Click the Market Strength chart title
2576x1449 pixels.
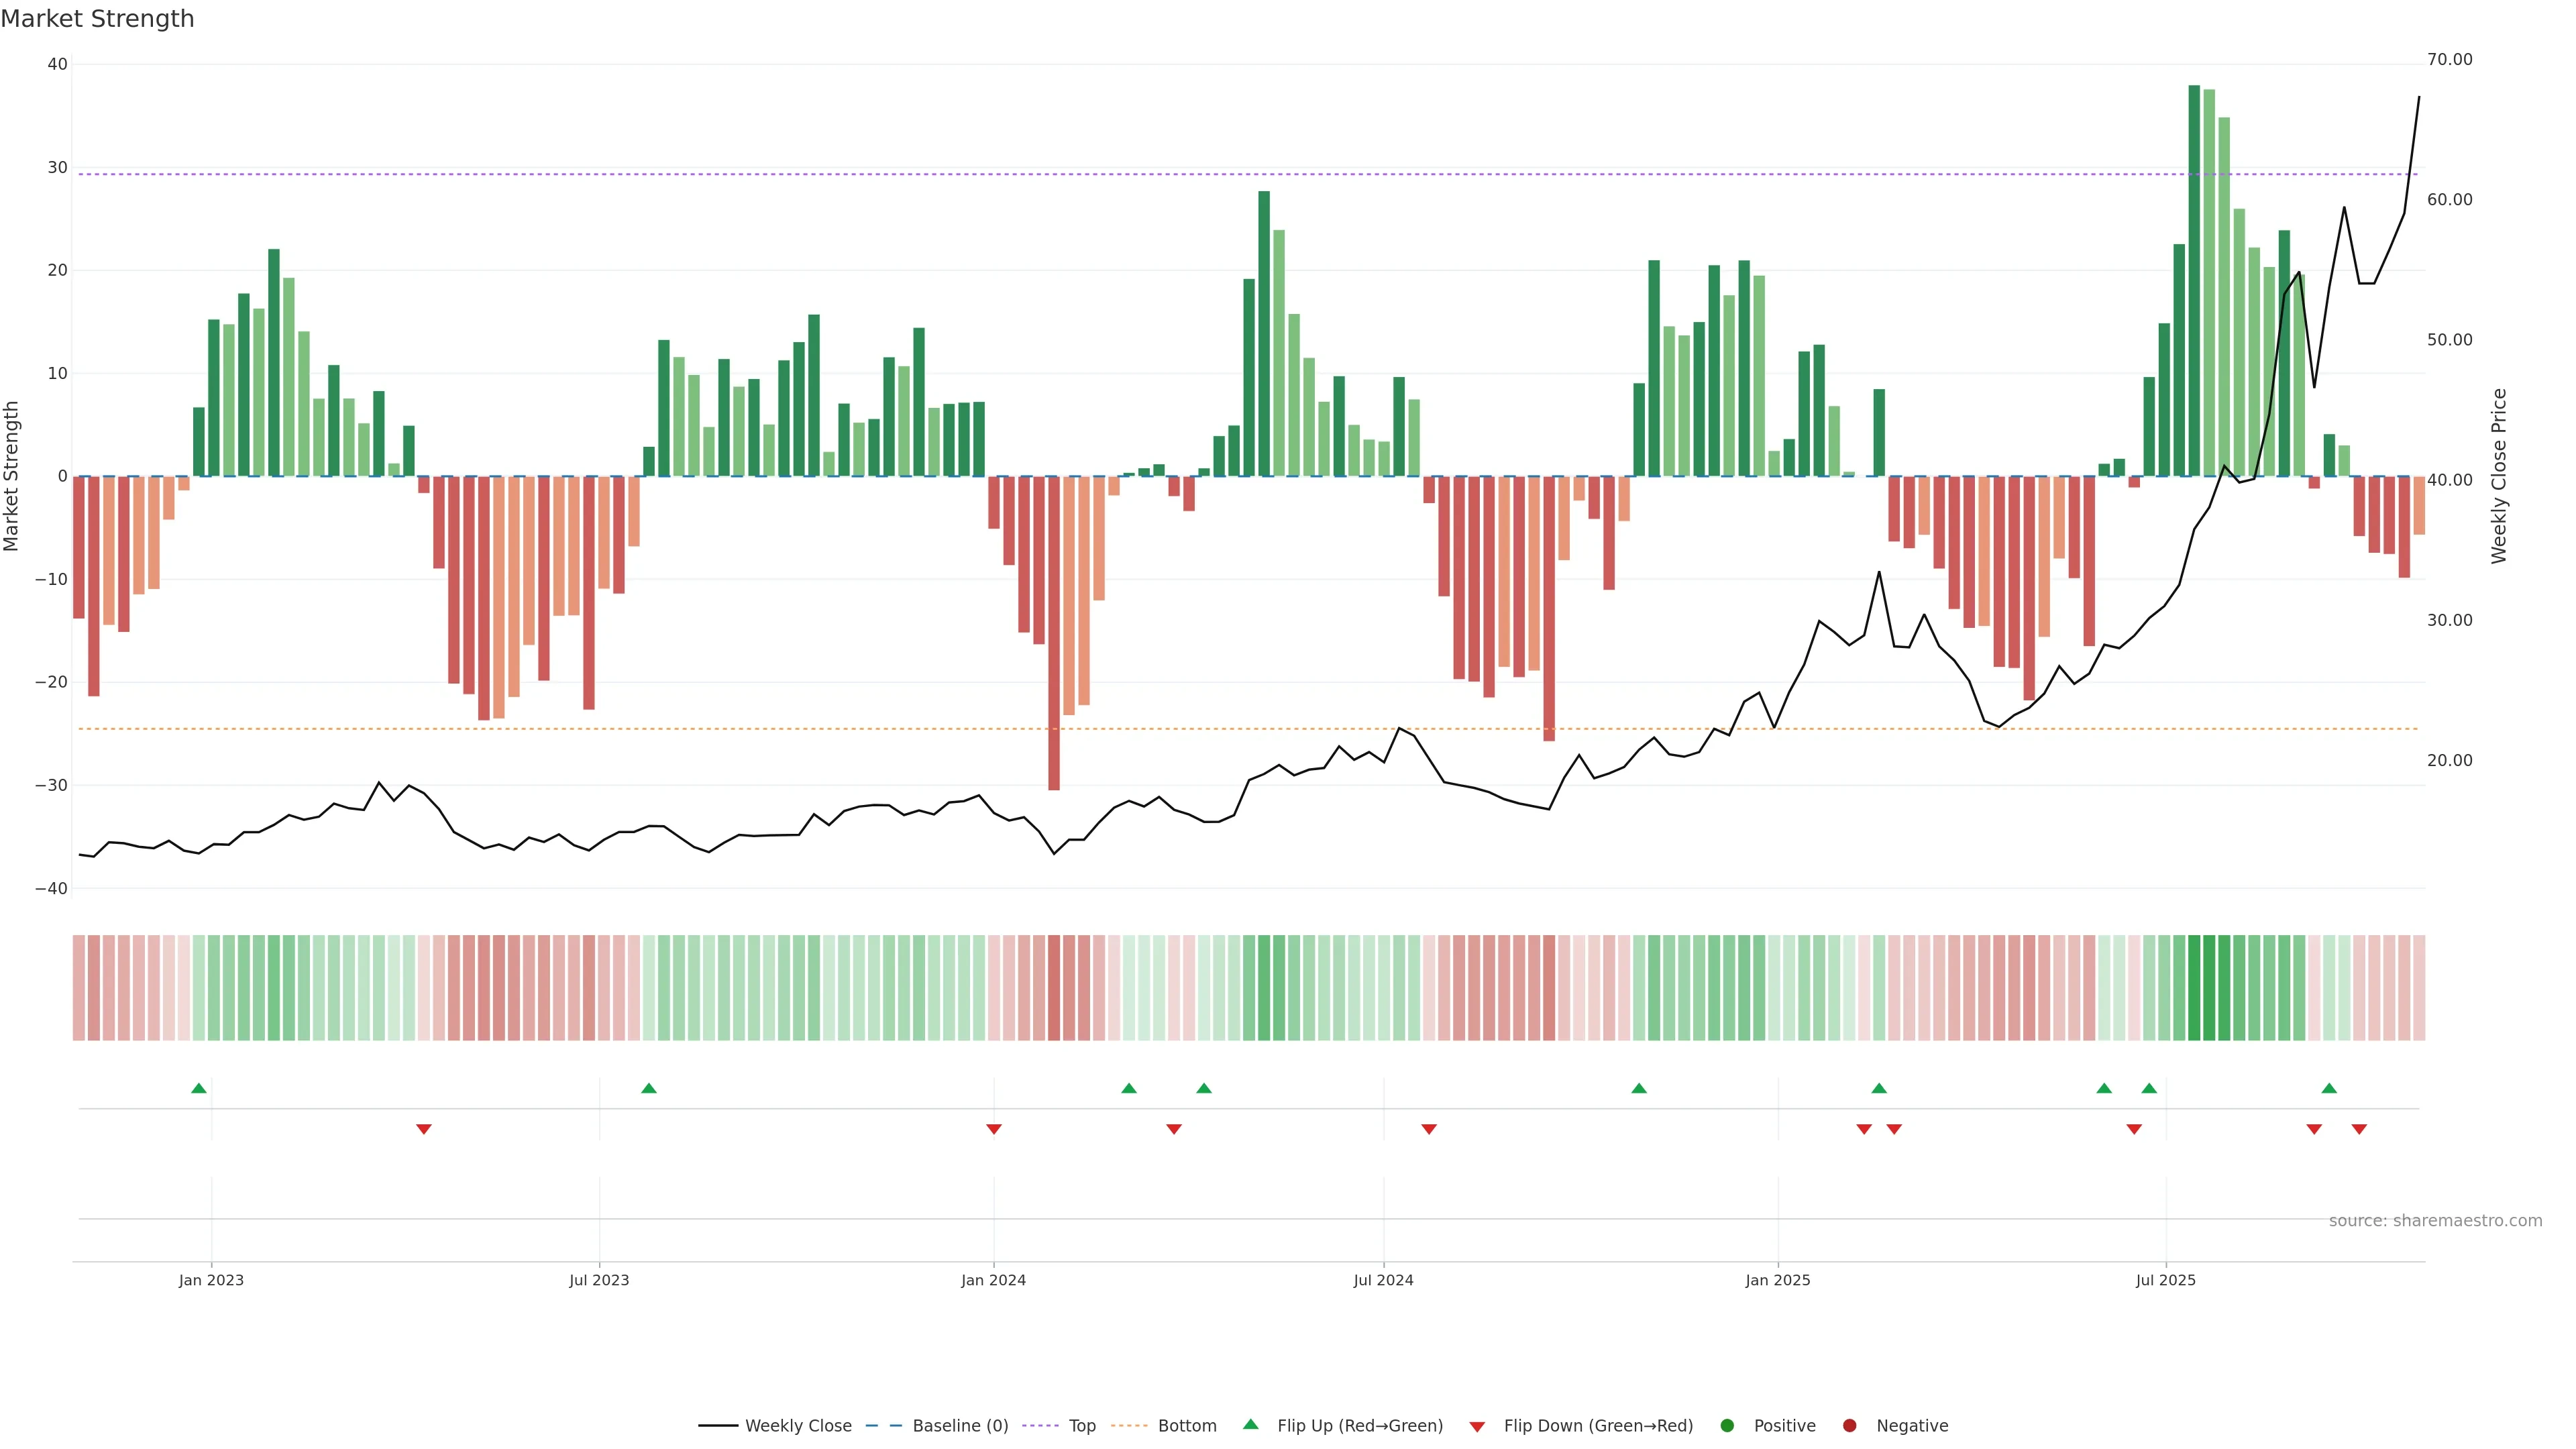point(97,19)
